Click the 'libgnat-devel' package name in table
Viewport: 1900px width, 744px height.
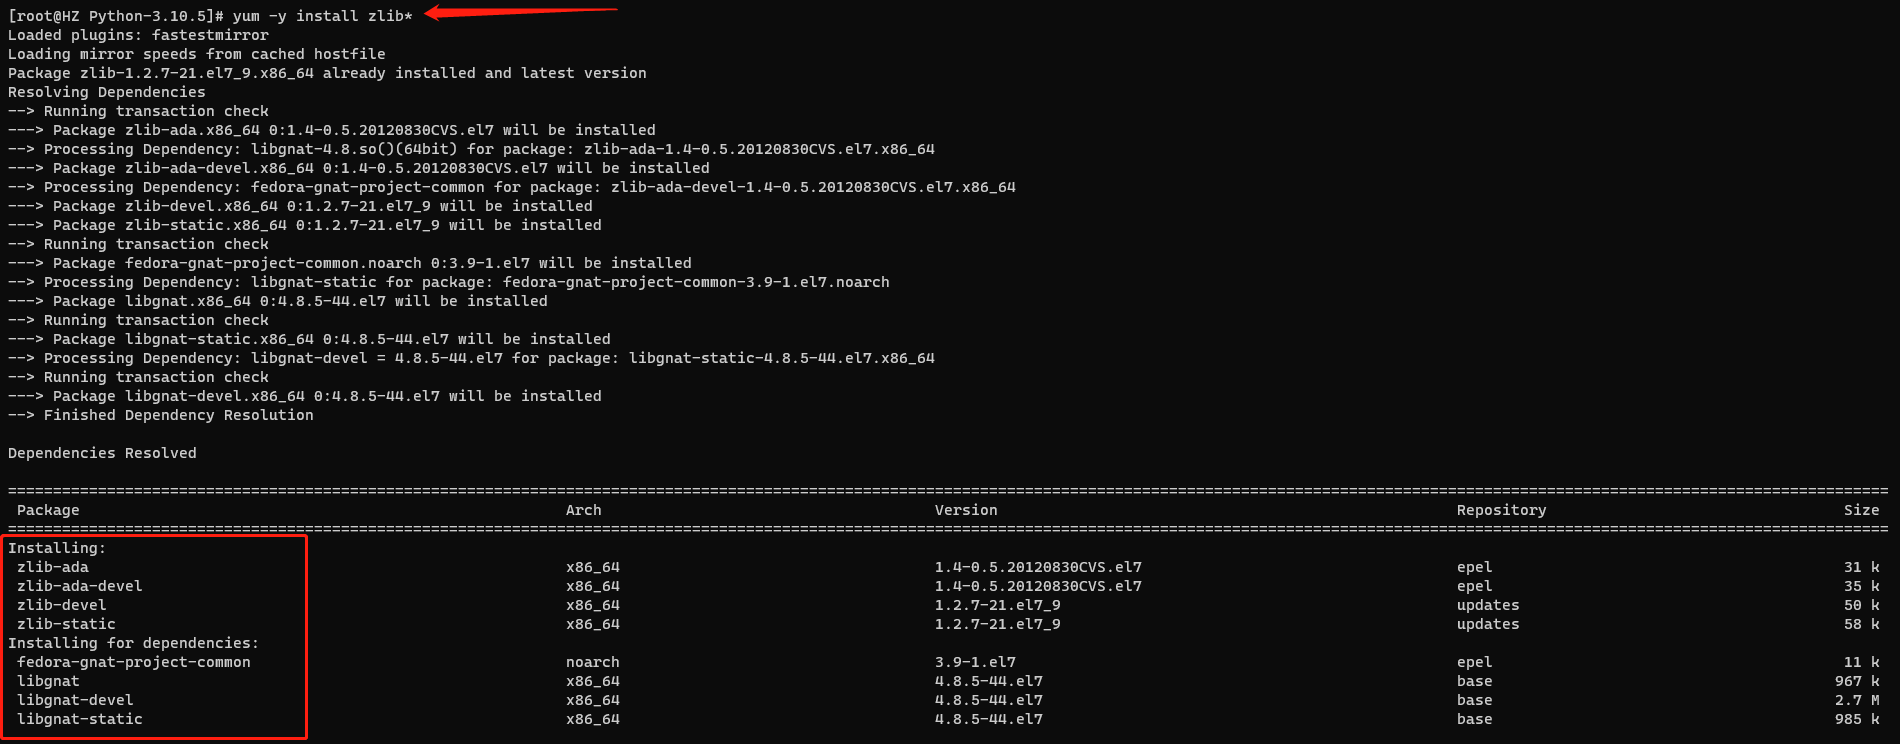75,700
